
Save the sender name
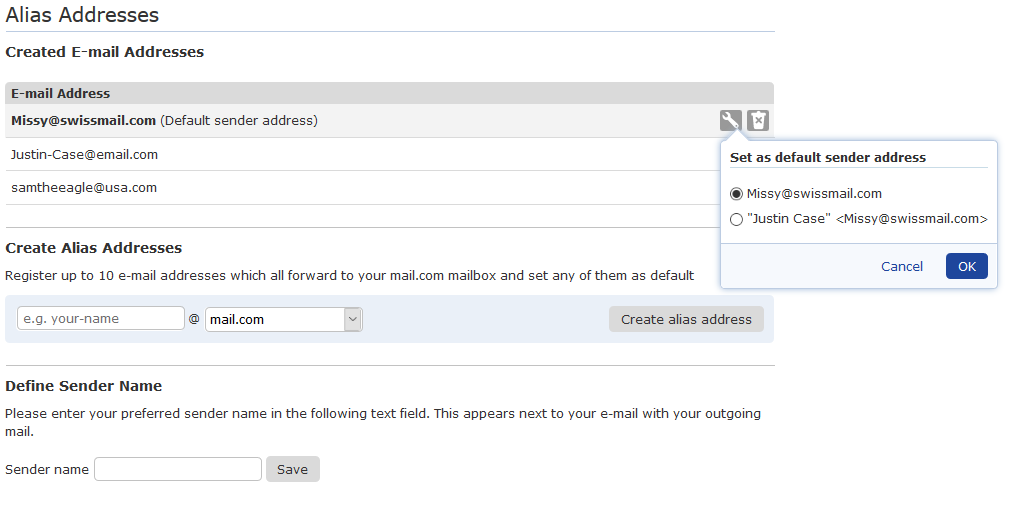[x=292, y=469]
